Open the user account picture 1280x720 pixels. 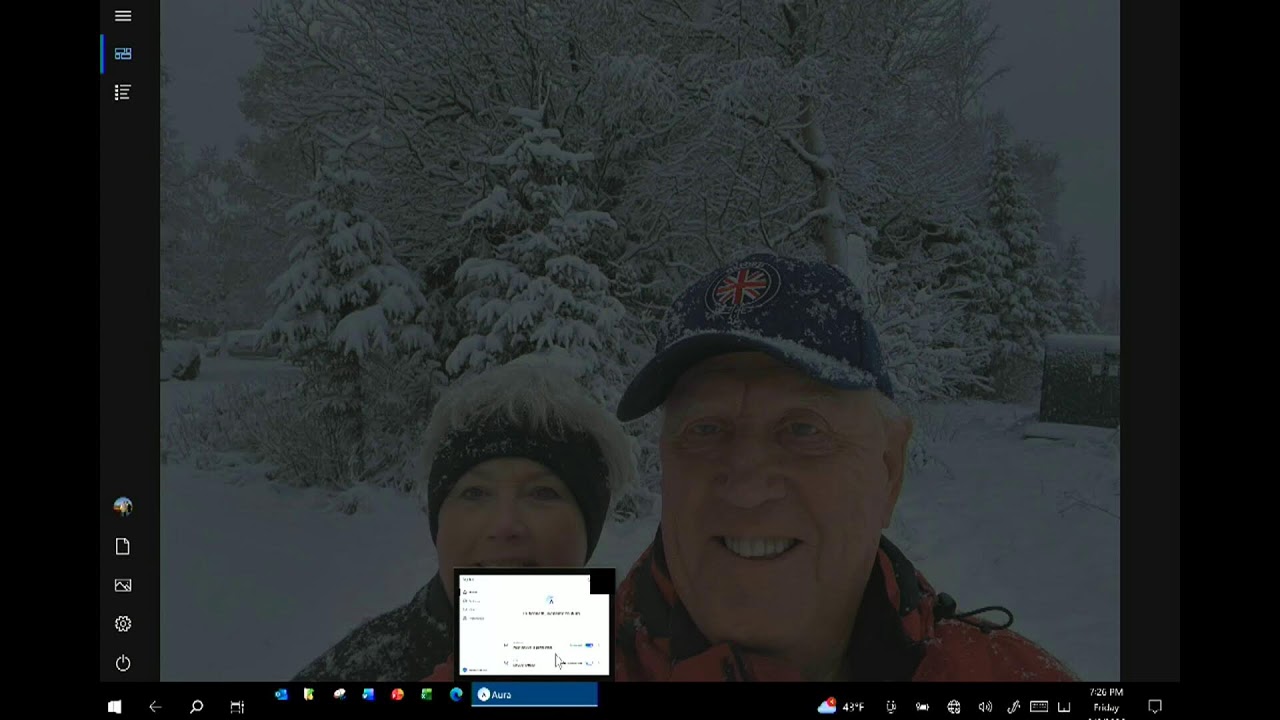123,507
